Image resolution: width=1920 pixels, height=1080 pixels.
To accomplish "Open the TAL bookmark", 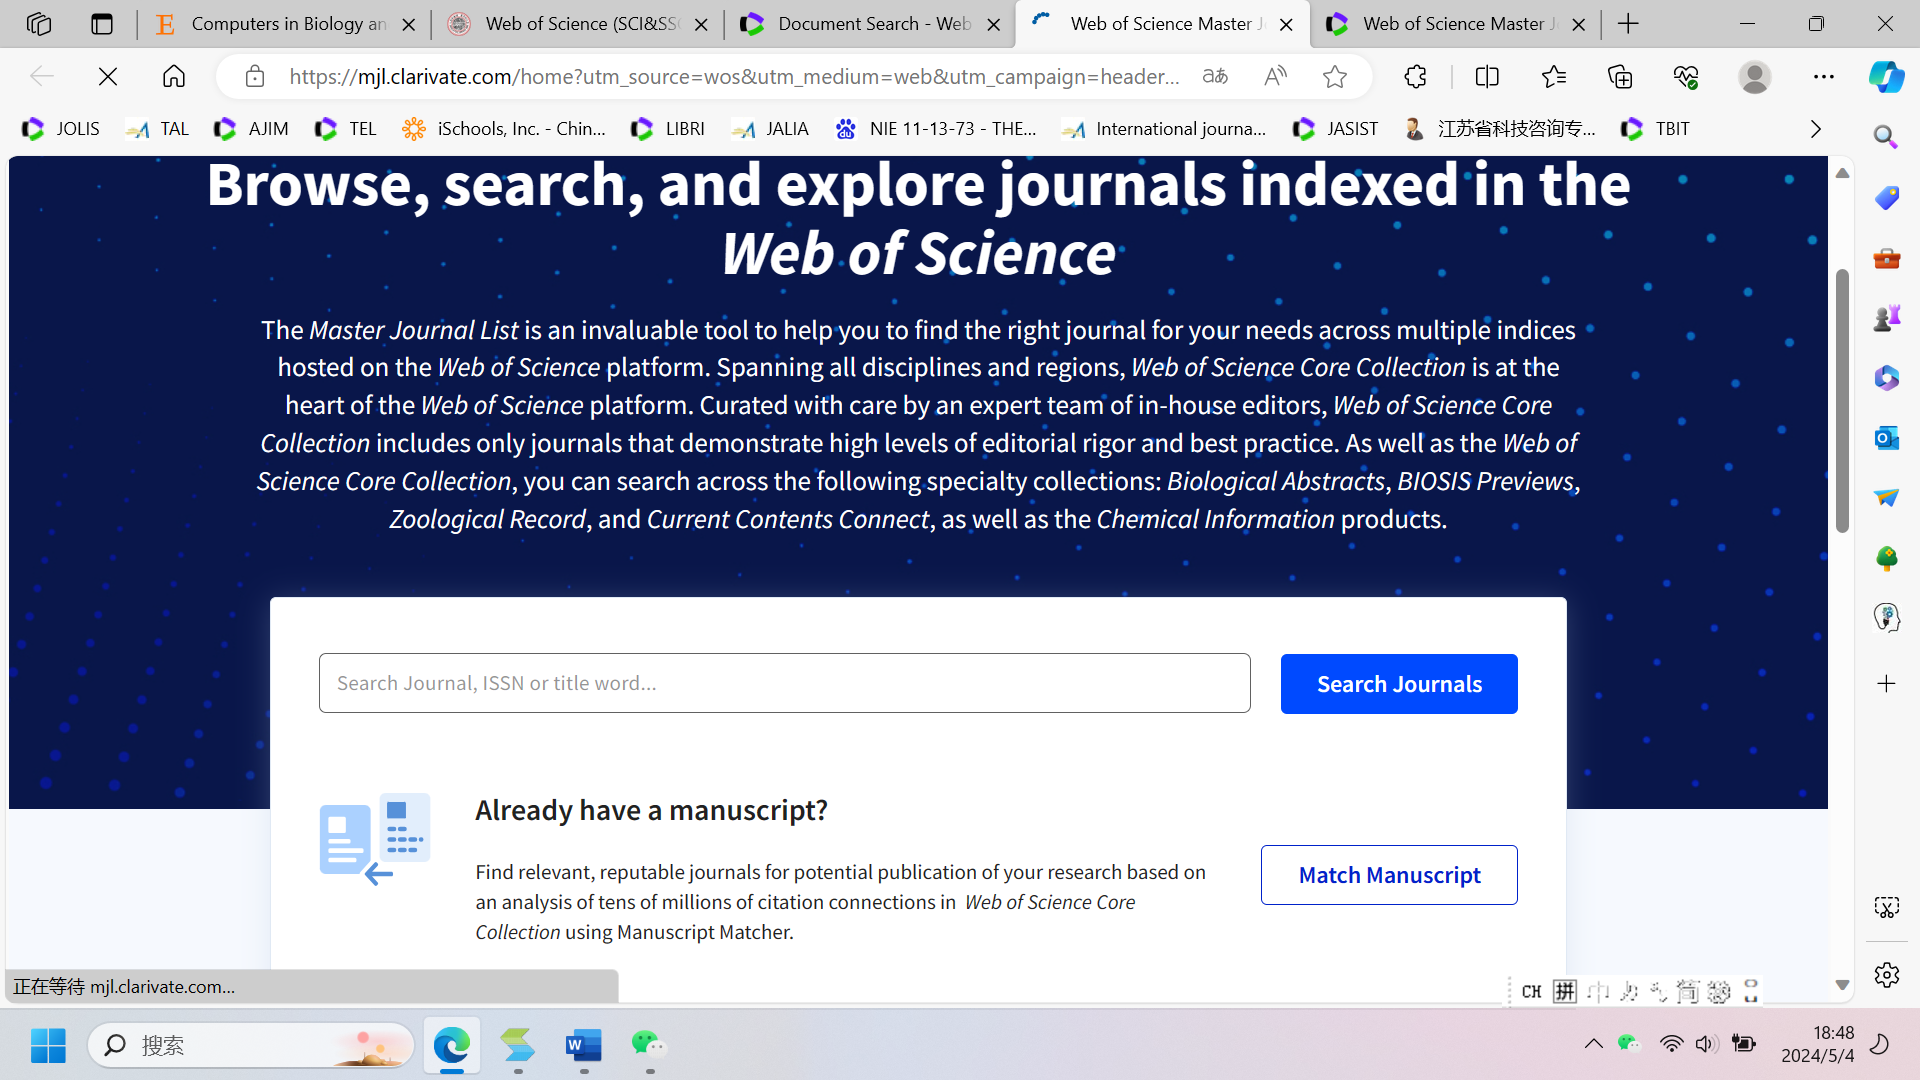I will (158, 129).
